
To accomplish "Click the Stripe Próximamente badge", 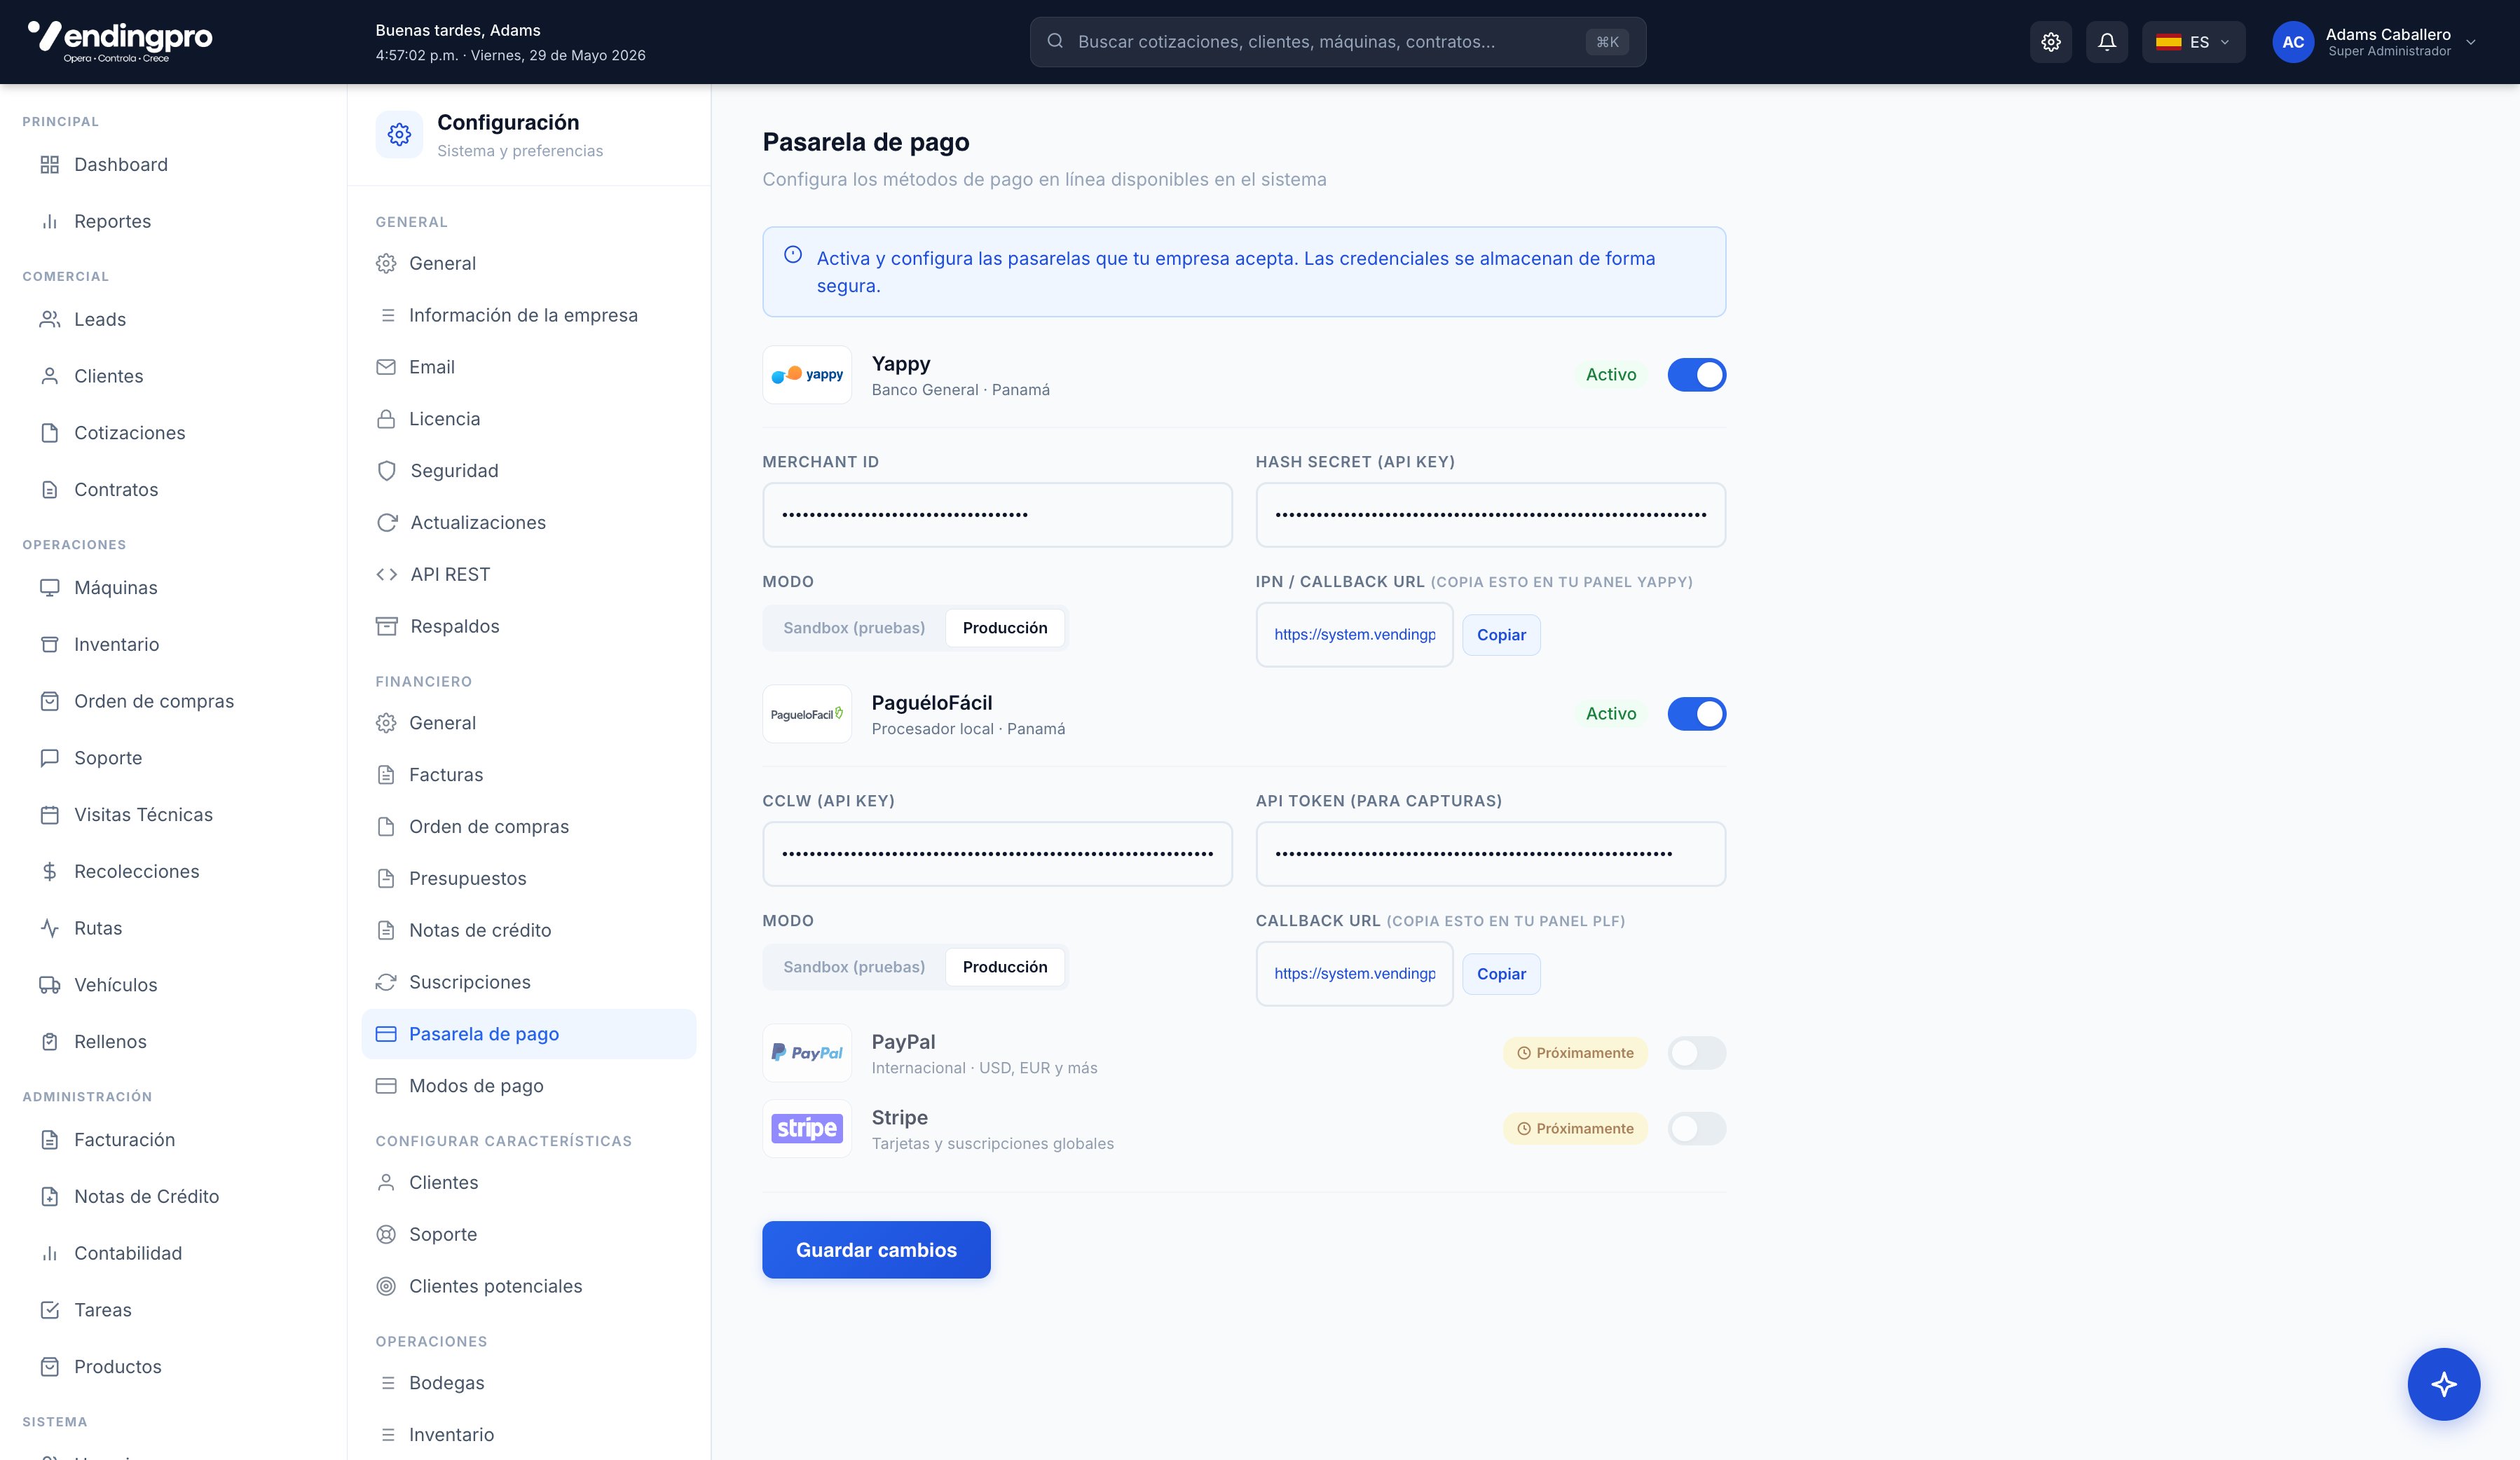I will (1575, 1129).
